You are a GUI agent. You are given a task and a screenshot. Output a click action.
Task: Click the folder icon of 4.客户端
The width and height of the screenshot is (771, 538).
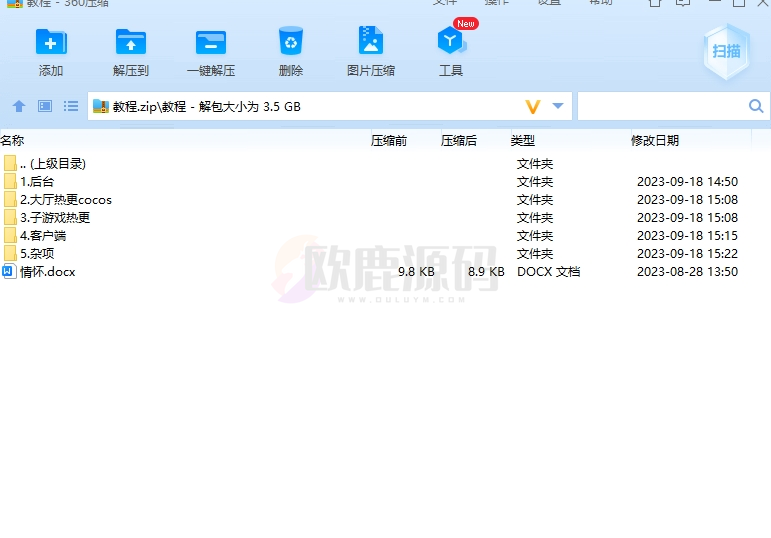pos(9,235)
